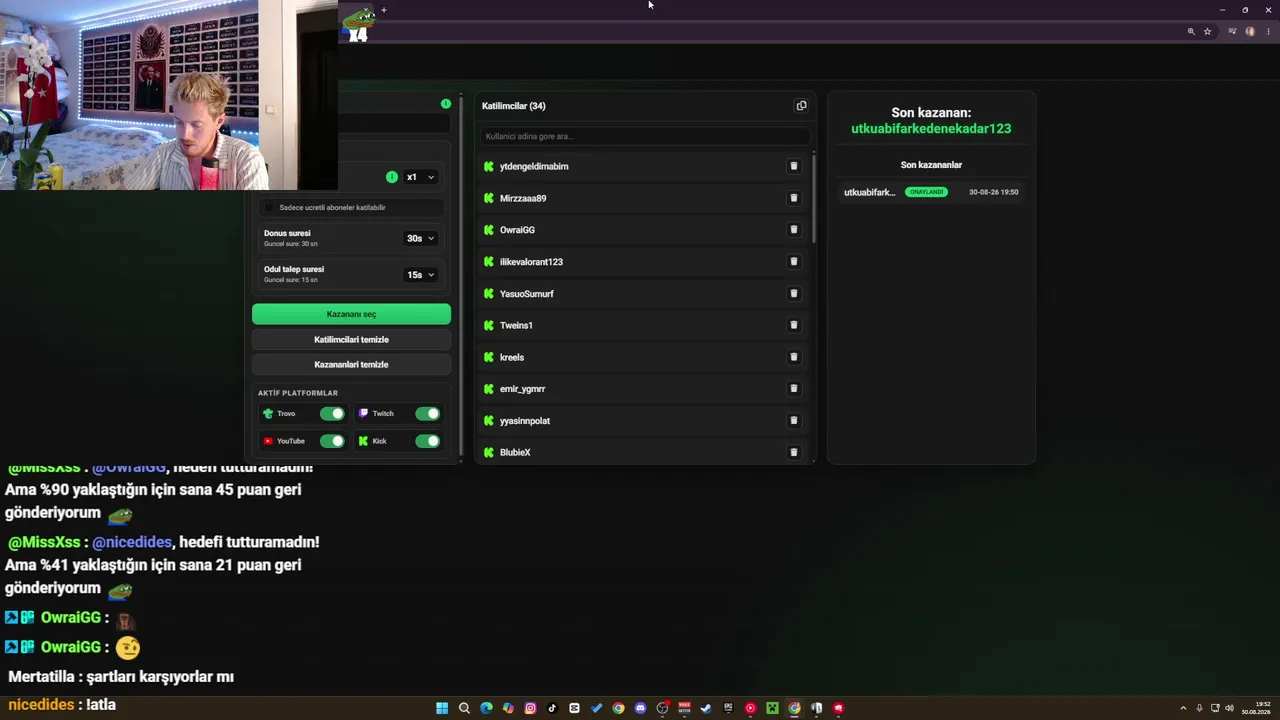
Task: Open the browser three-dot menu
Action: click(x=1268, y=32)
